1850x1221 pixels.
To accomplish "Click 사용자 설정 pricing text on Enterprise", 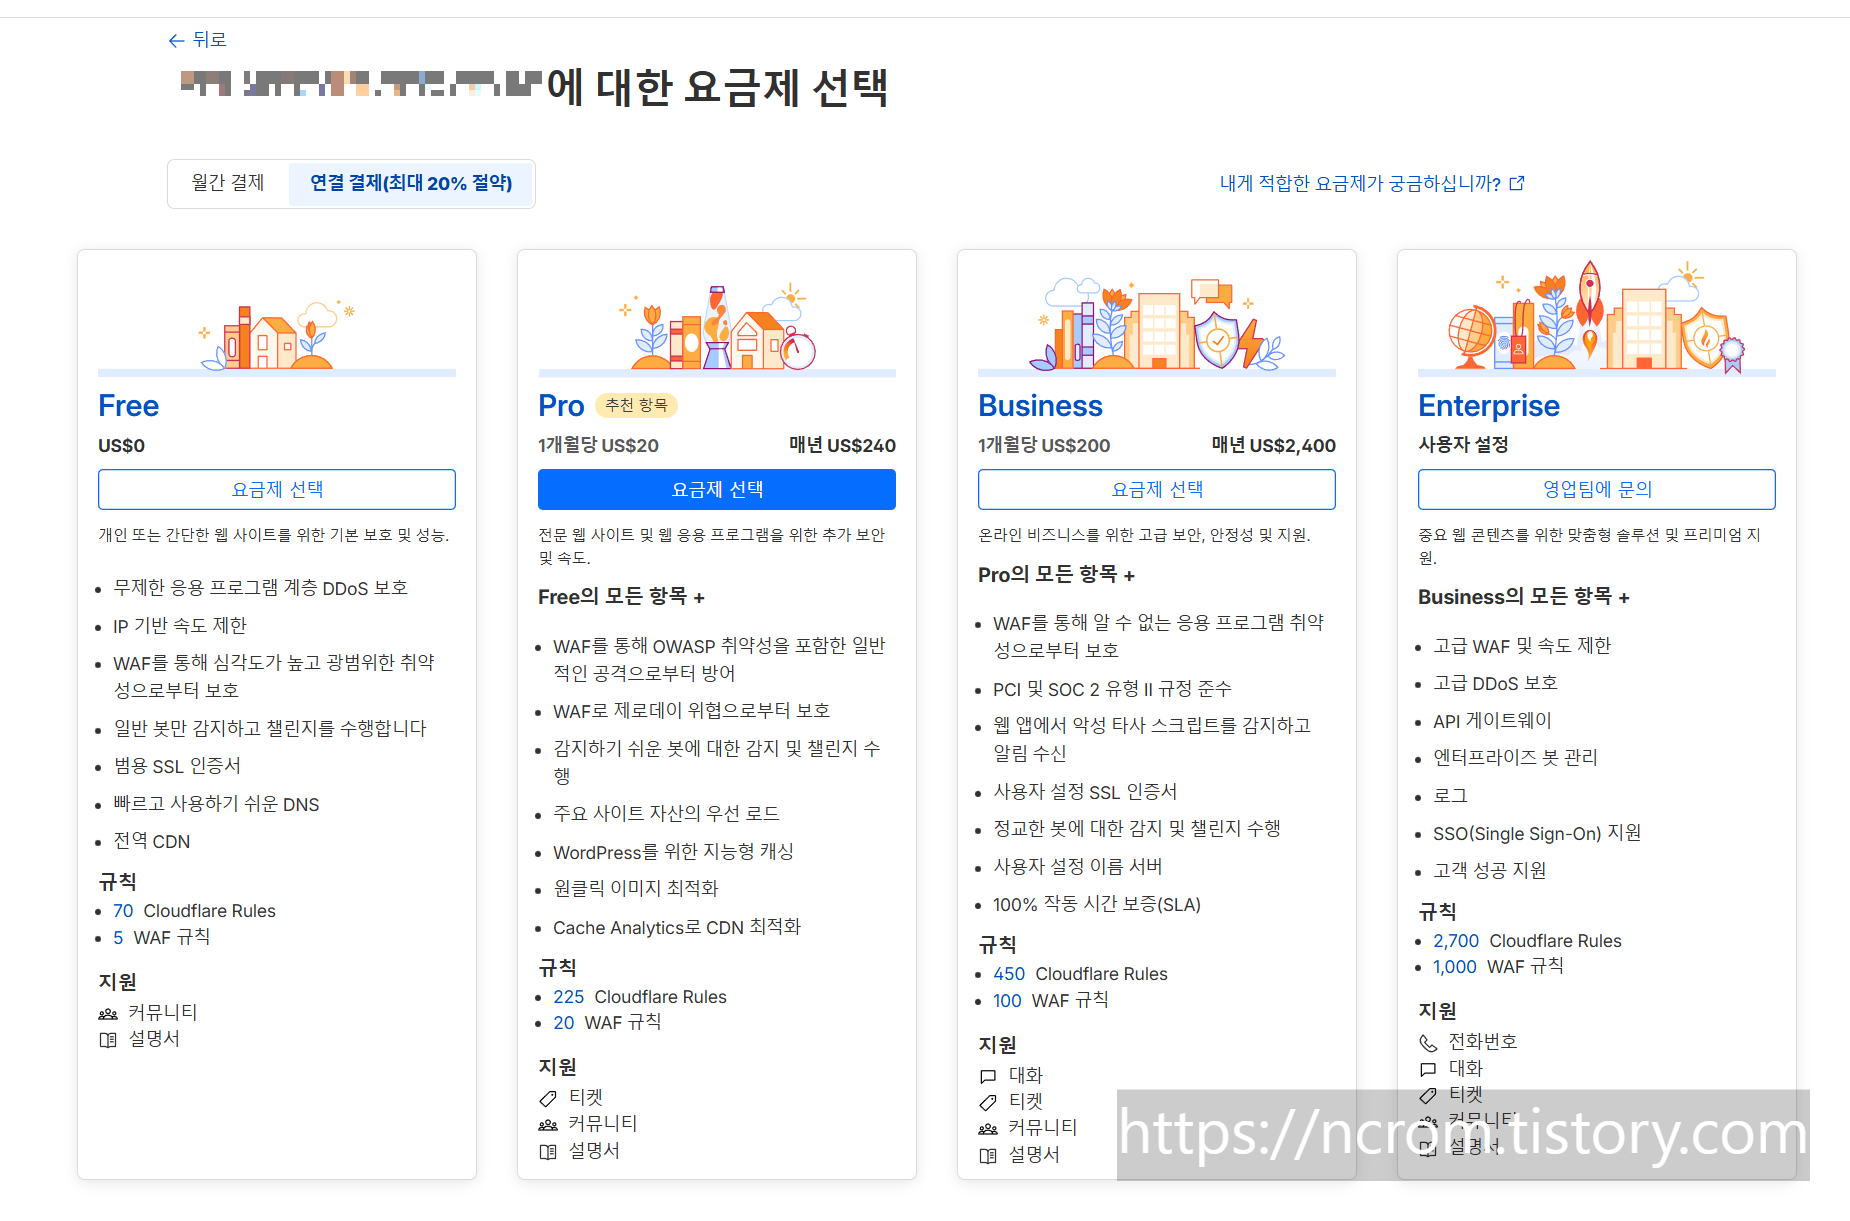I will pos(1463,444).
